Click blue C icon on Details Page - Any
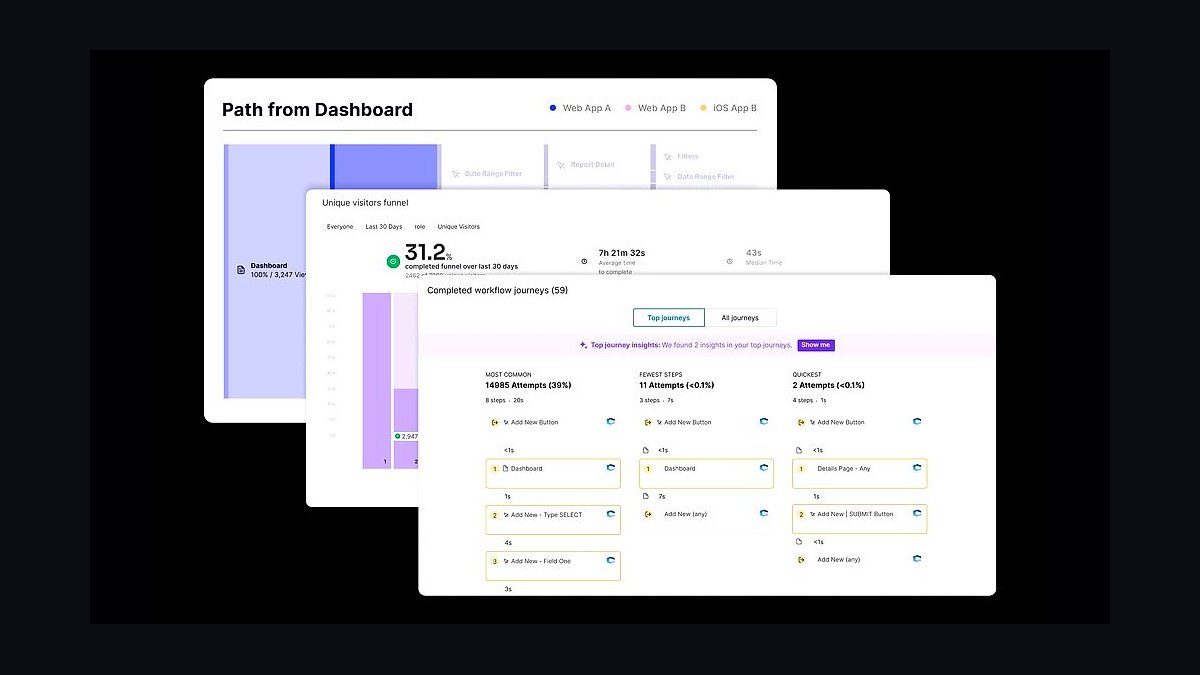Image resolution: width=1200 pixels, height=675 pixels. coord(917,468)
